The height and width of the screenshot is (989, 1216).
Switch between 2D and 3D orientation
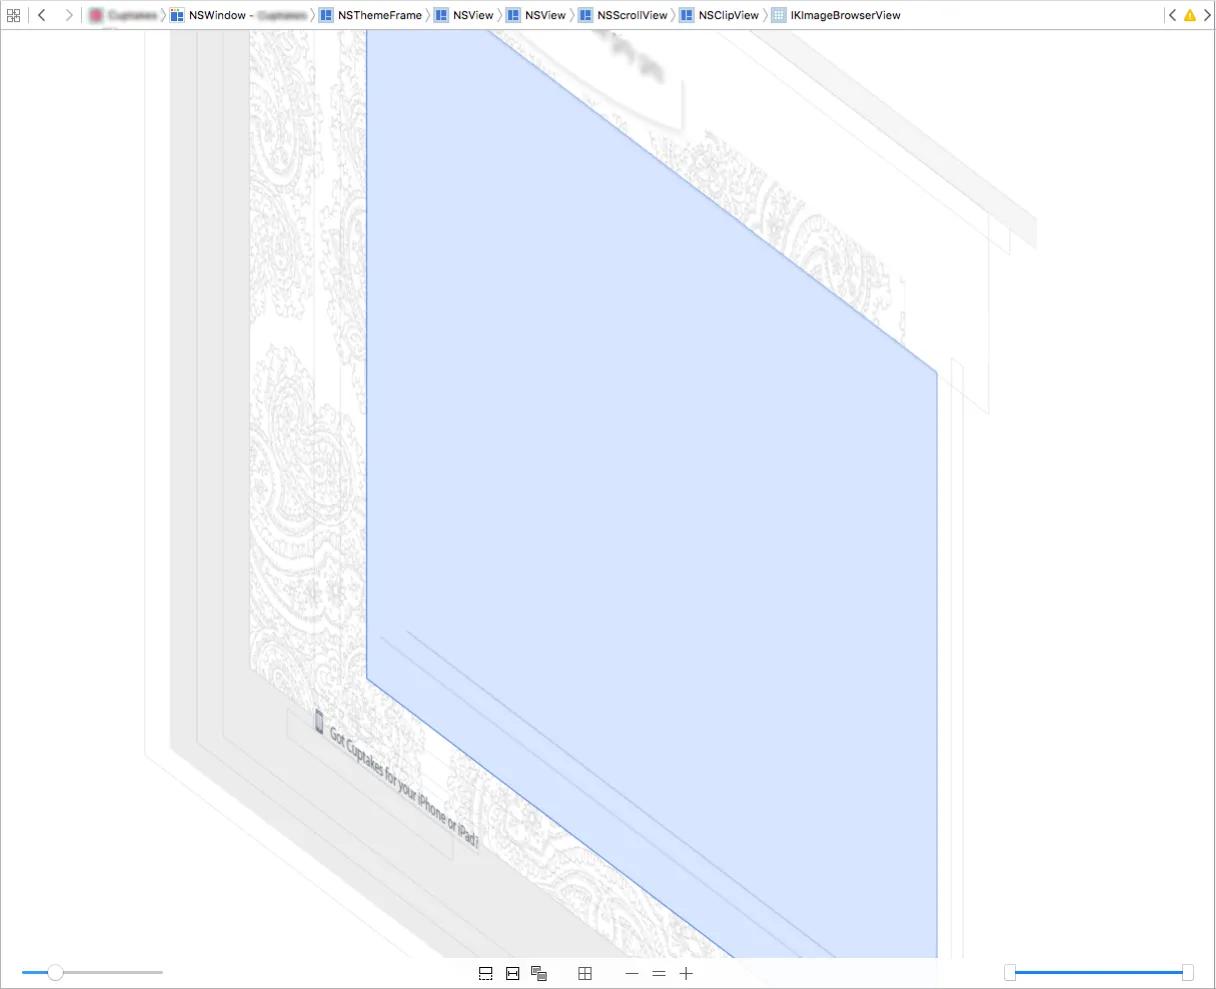click(x=586, y=973)
